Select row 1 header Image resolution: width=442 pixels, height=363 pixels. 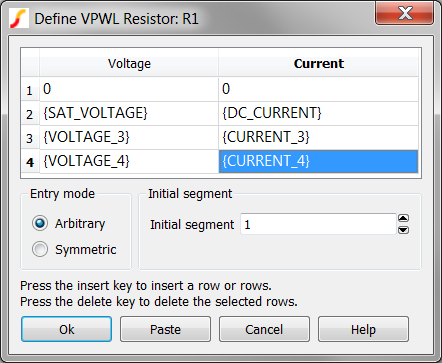(x=30, y=89)
